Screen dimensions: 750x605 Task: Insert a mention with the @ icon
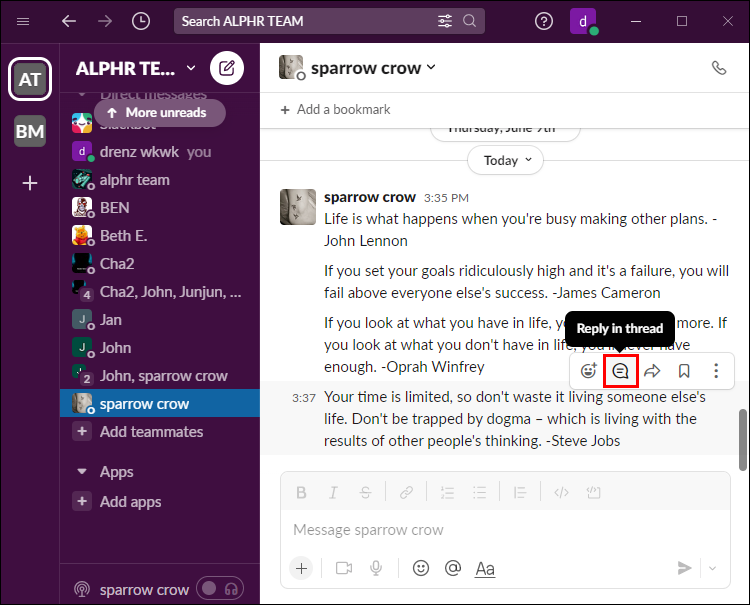pyautogui.click(x=452, y=568)
